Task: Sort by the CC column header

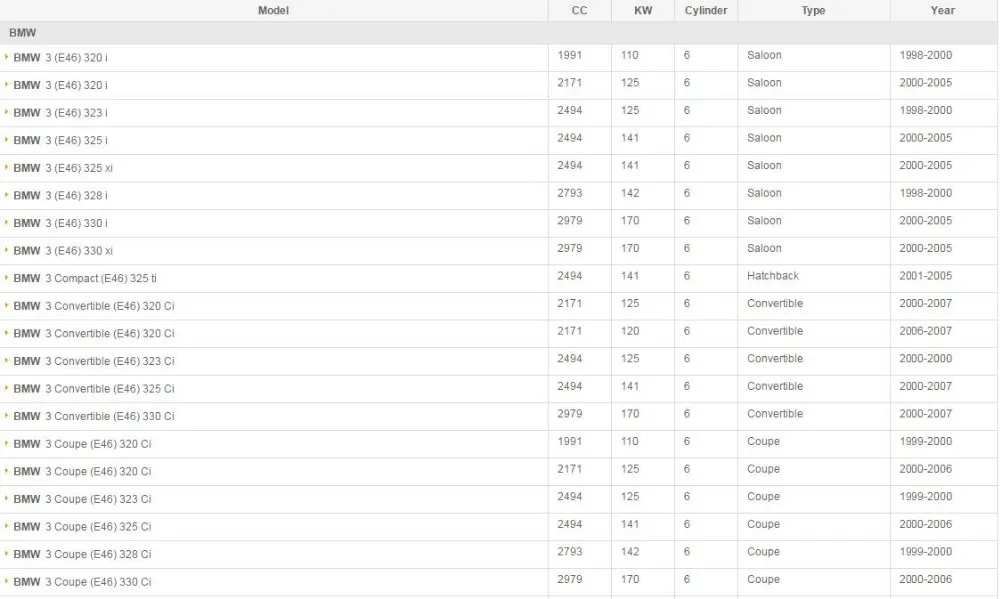Action: tap(579, 10)
